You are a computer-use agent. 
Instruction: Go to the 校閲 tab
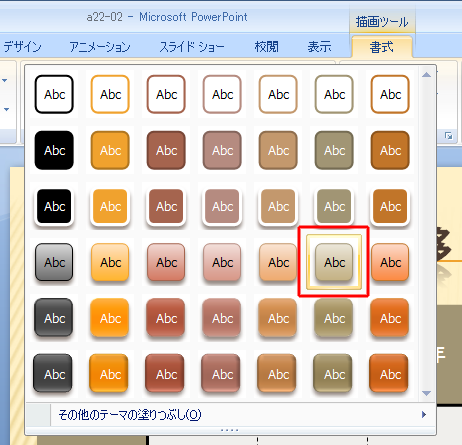point(266,47)
